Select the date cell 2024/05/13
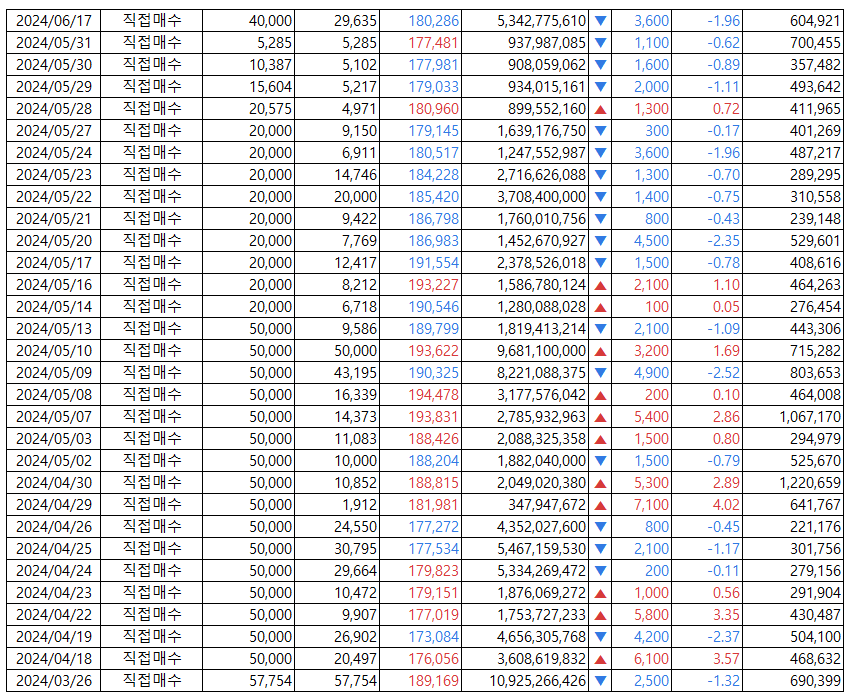The height and width of the screenshot is (698, 861). pyautogui.click(x=54, y=328)
